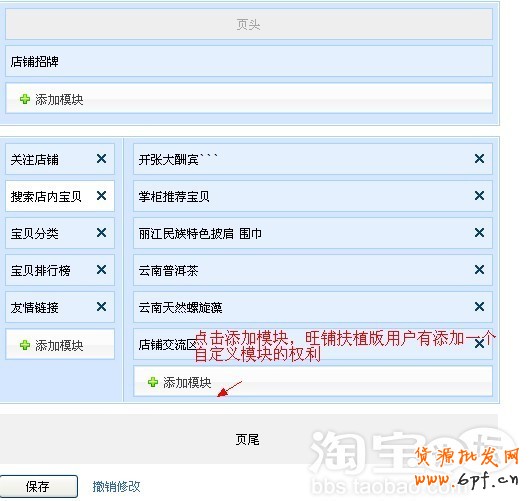
Task: Remove the 关注店铺 module with its X
Action: pos(101,159)
